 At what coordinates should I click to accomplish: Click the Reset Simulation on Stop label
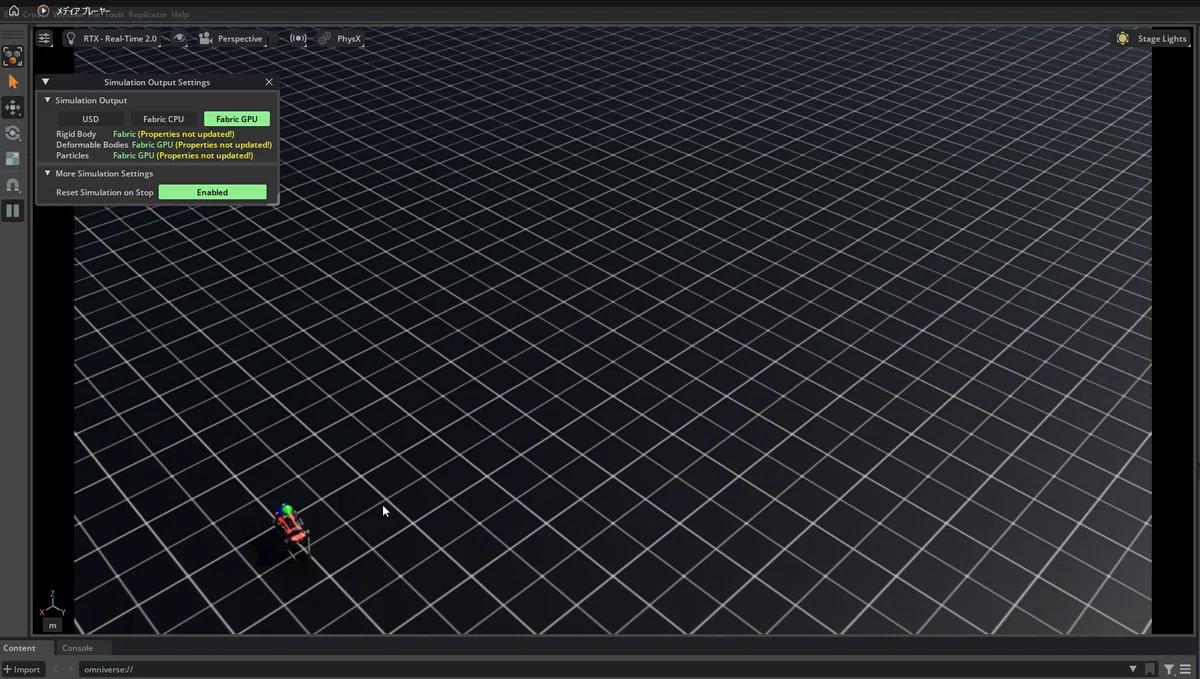pyautogui.click(x=104, y=192)
